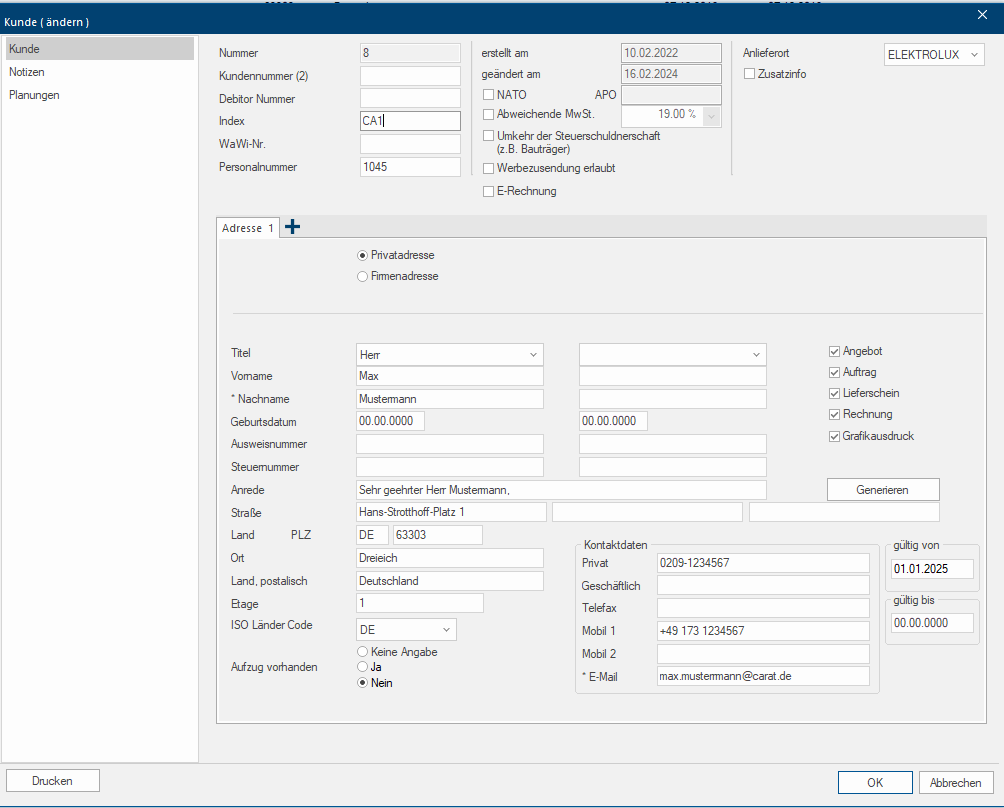Choose the Firmenadresse radio option
Image resolution: width=1004 pixels, height=808 pixels.
click(x=362, y=277)
